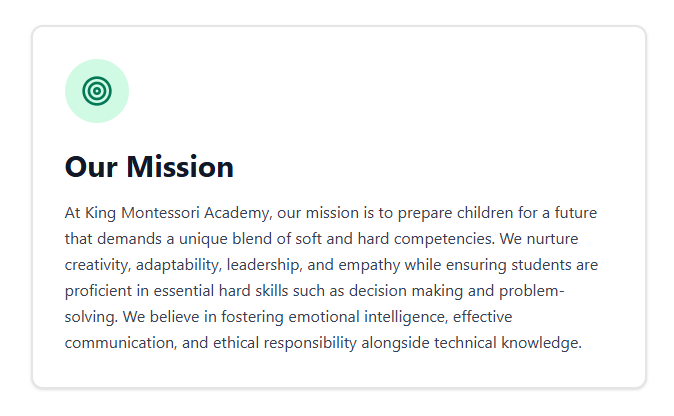
Task: Click the "Our Mission" heading
Action: (149, 167)
